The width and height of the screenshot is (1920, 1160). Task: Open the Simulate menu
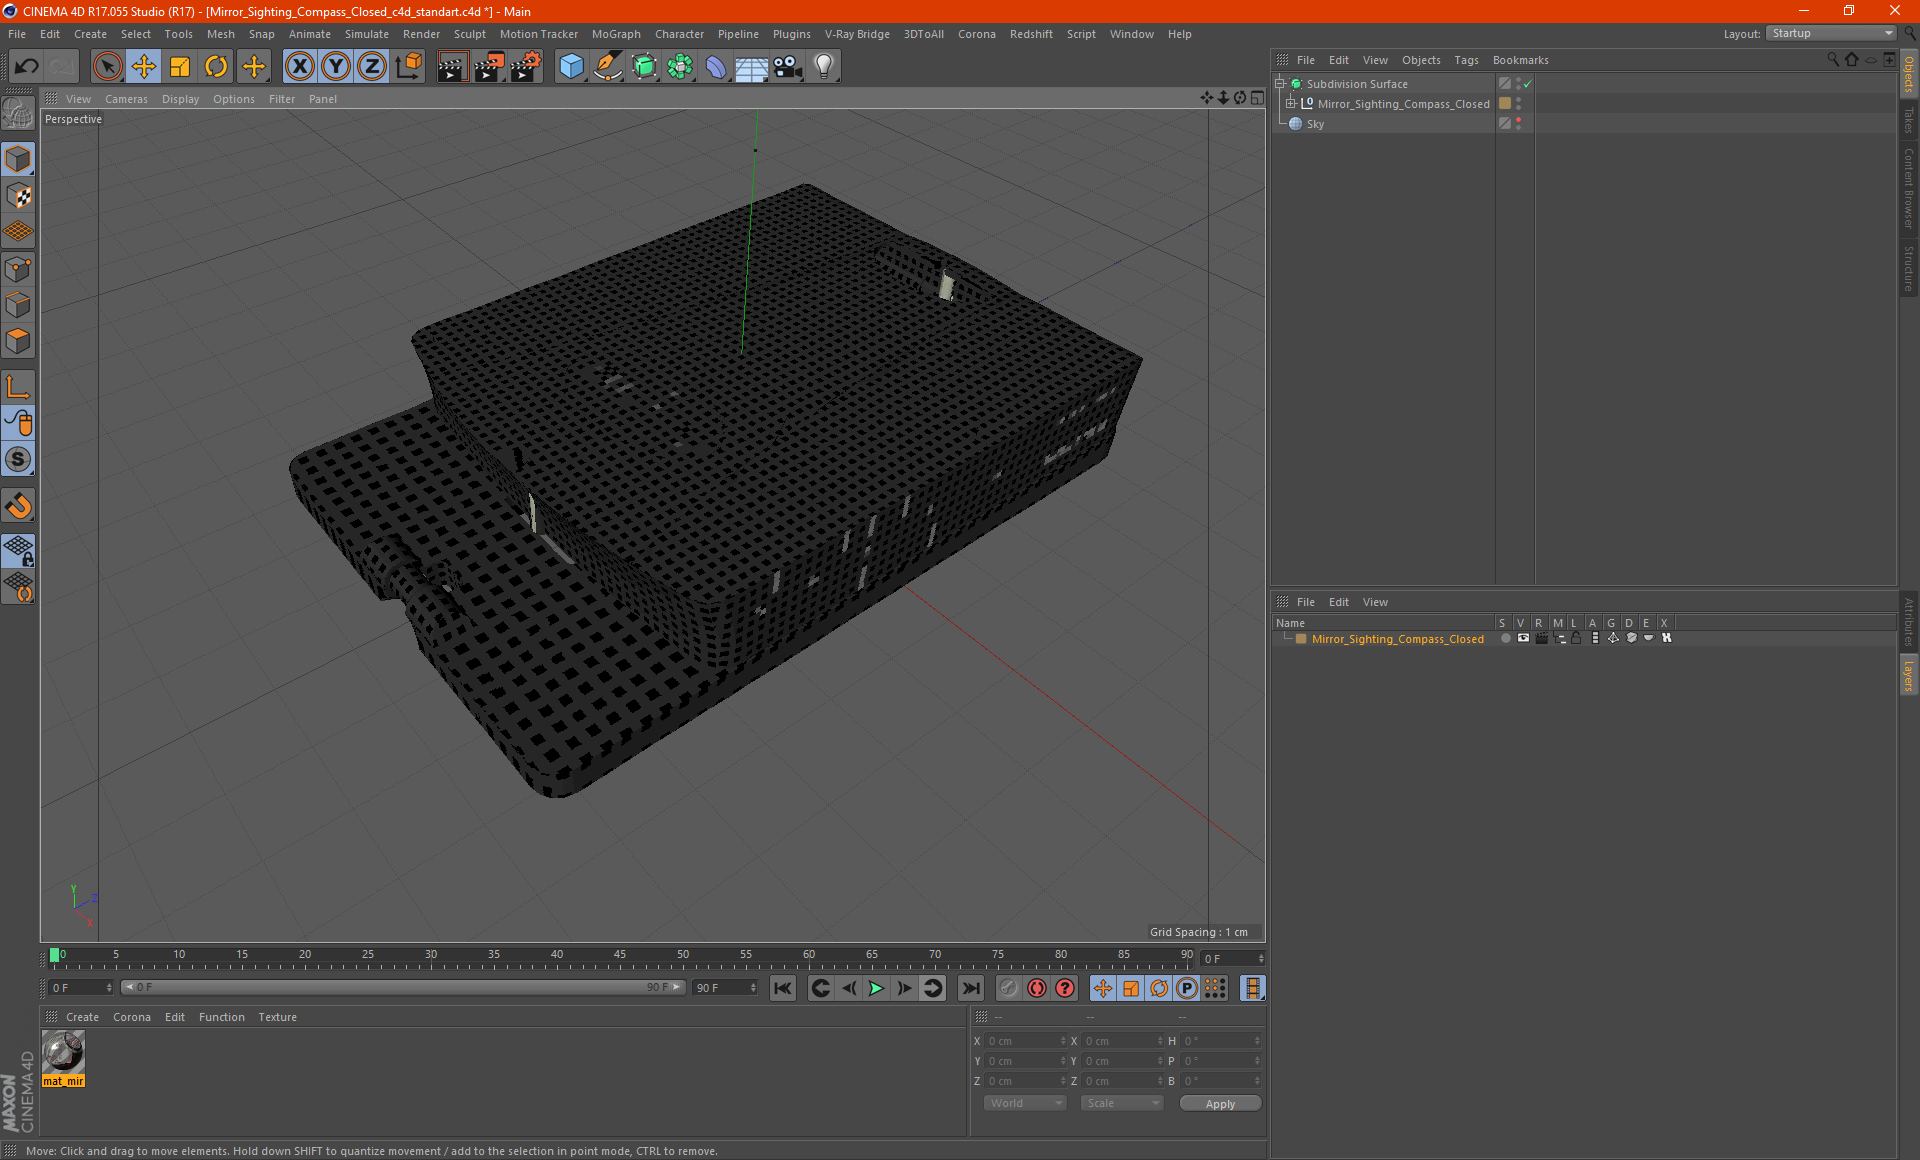click(x=367, y=34)
